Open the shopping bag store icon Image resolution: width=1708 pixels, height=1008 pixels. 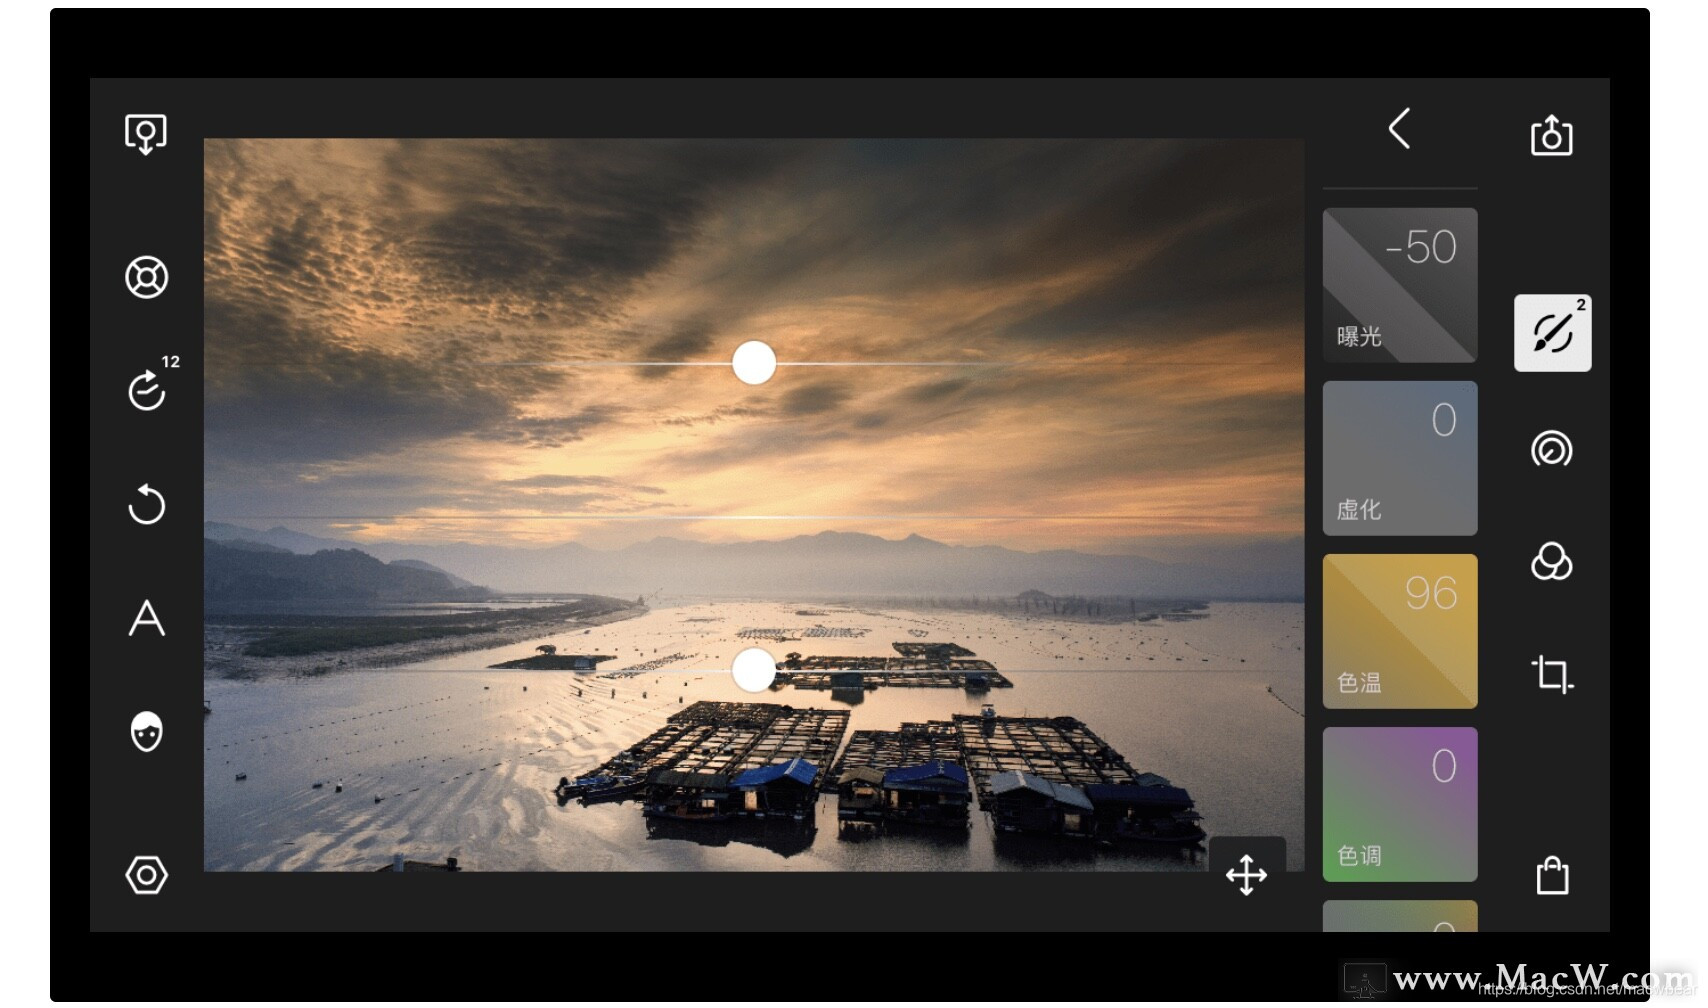[x=1552, y=876]
